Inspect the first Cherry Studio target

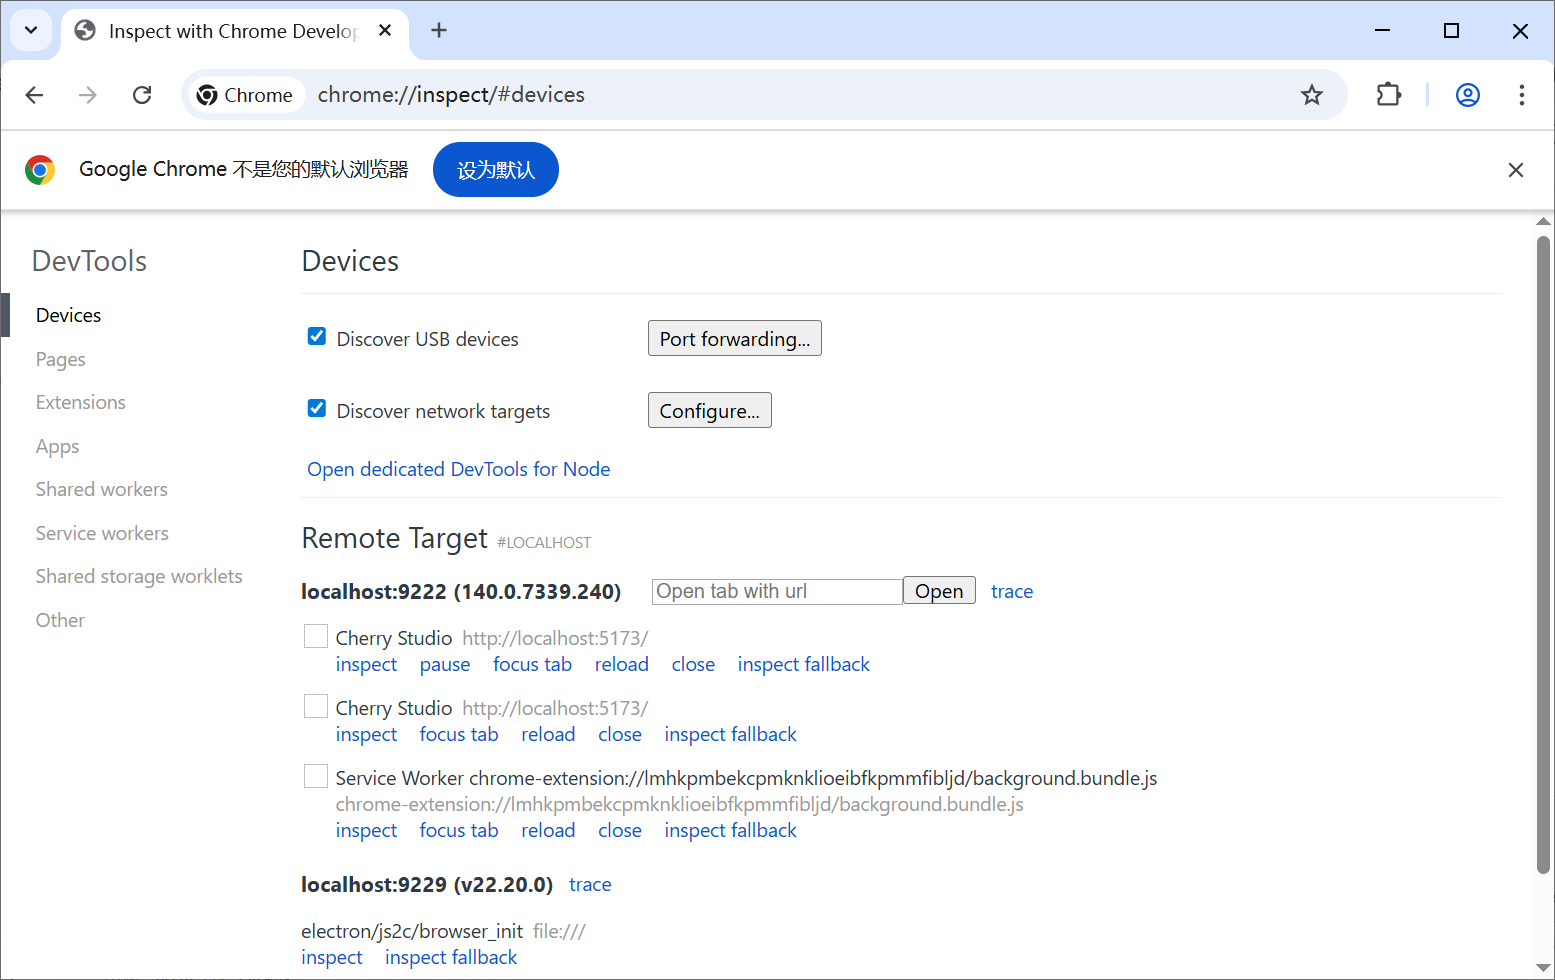366,664
